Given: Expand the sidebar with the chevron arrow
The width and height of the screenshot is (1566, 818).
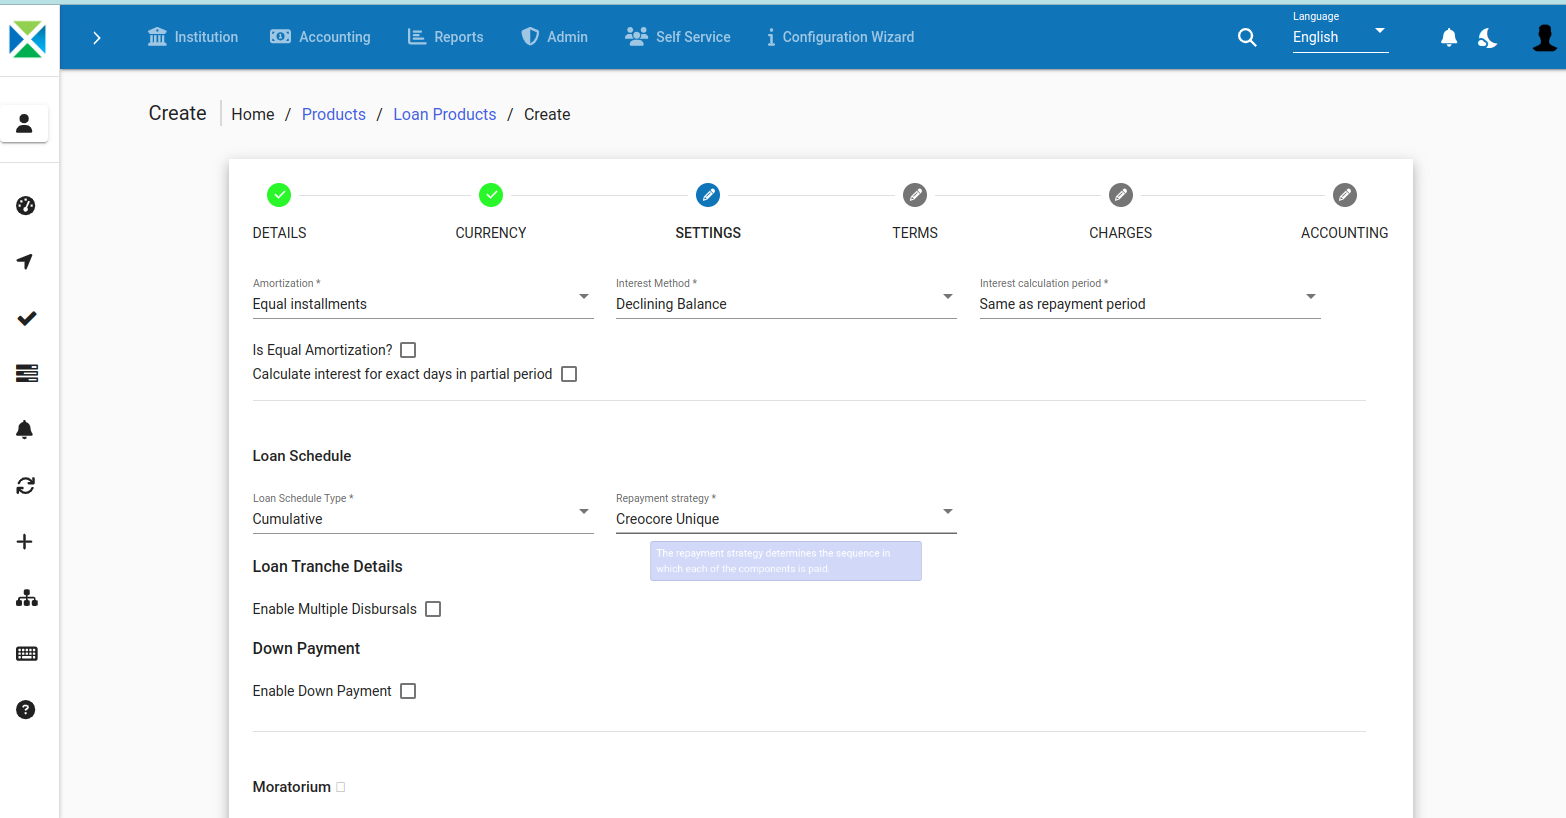Looking at the screenshot, I should click(x=97, y=38).
